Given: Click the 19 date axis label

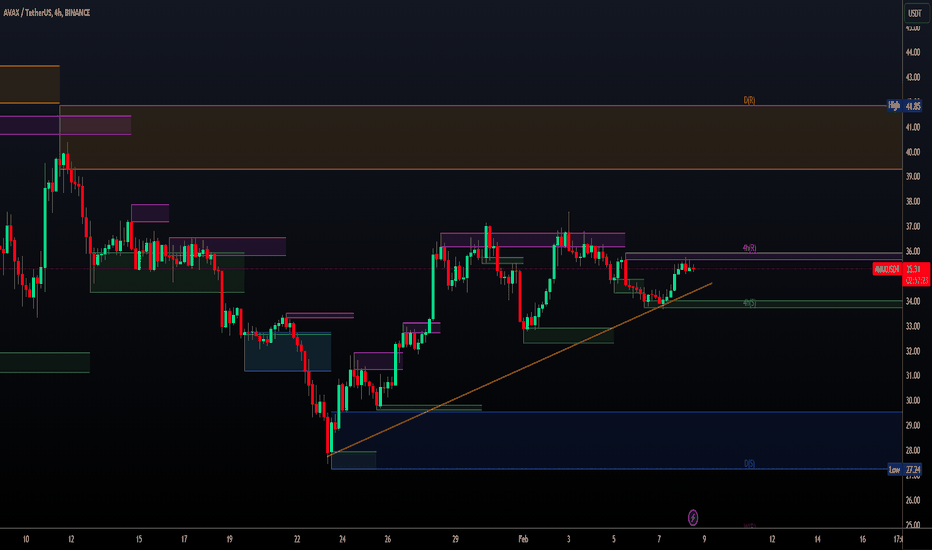Looking at the screenshot, I should (x=229, y=539).
